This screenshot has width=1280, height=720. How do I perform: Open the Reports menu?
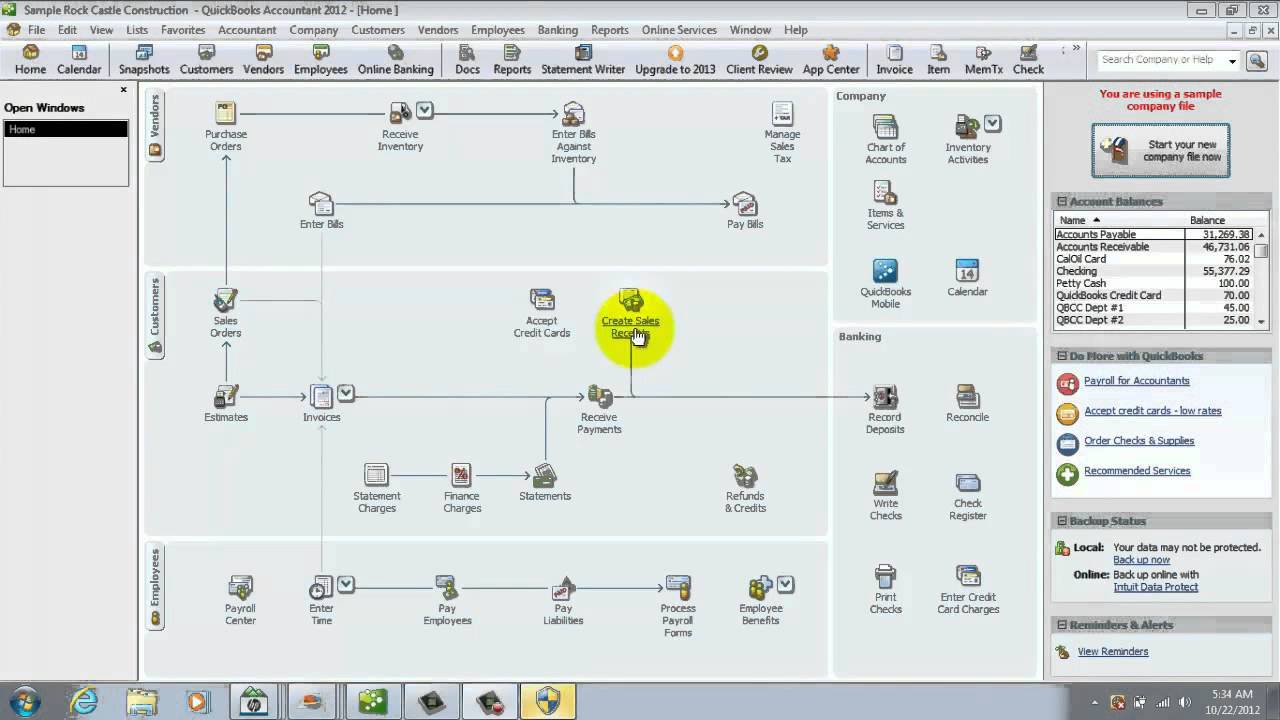click(610, 30)
